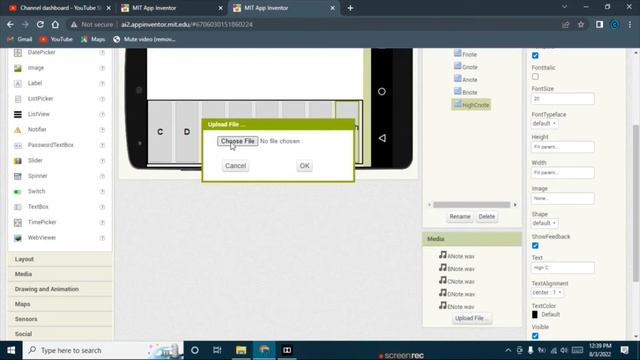
Task: Select Switch component icon
Action: click(18, 191)
